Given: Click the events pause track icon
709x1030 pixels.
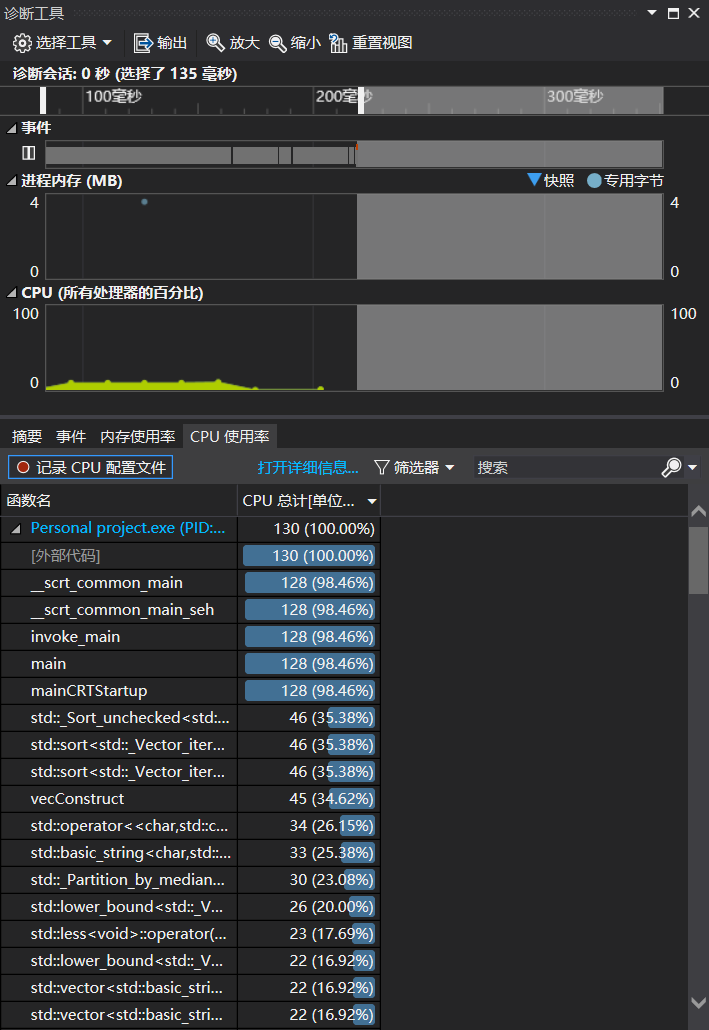Looking at the screenshot, I should coord(28,153).
